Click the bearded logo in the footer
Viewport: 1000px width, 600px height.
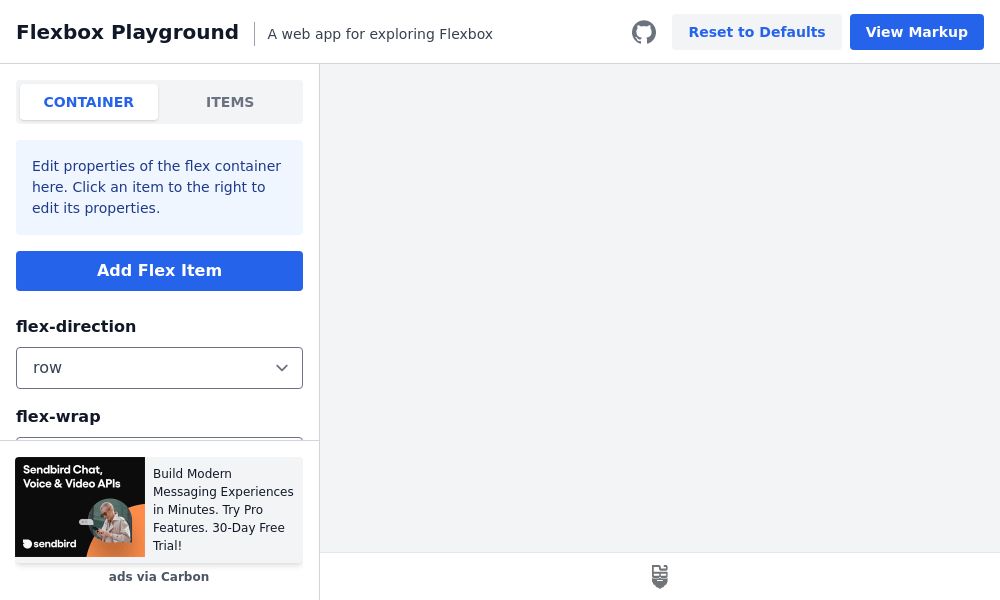[659, 577]
